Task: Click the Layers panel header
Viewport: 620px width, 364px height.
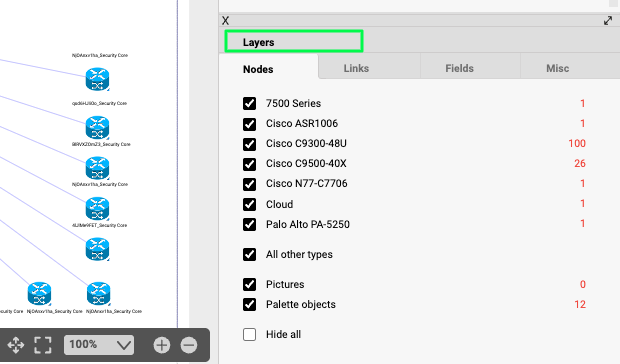Action: [x=294, y=41]
